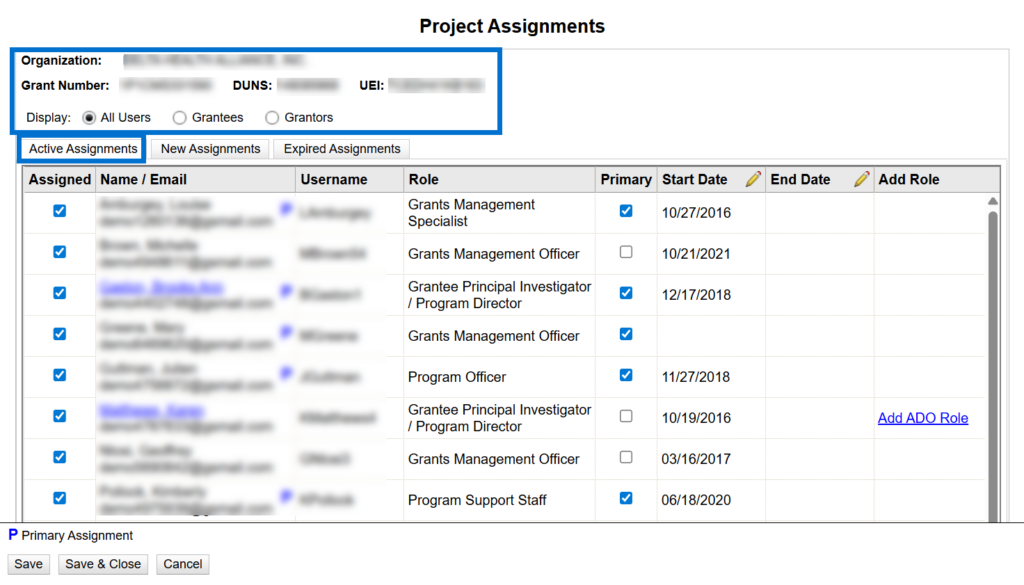Uncheck Assigned for Program Support Staff row
1024x585 pixels.
tap(59, 498)
